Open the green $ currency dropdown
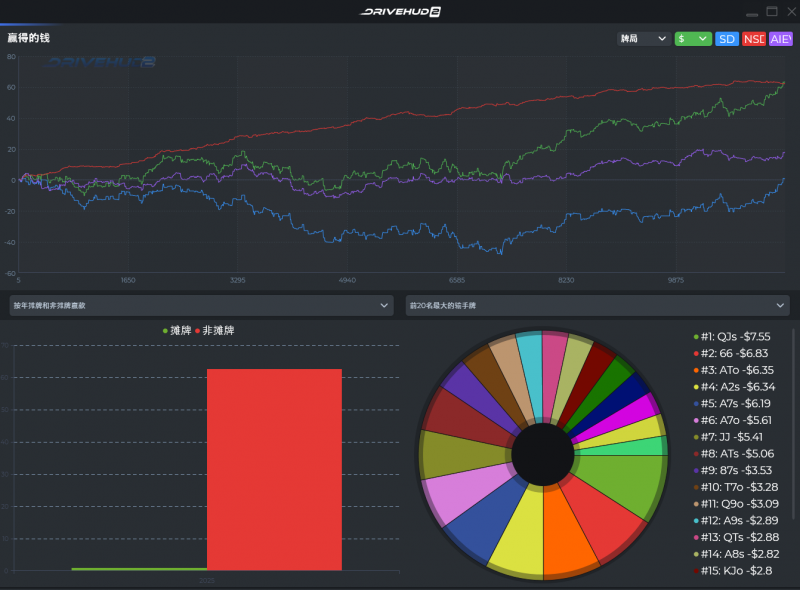800x590 pixels. (693, 38)
